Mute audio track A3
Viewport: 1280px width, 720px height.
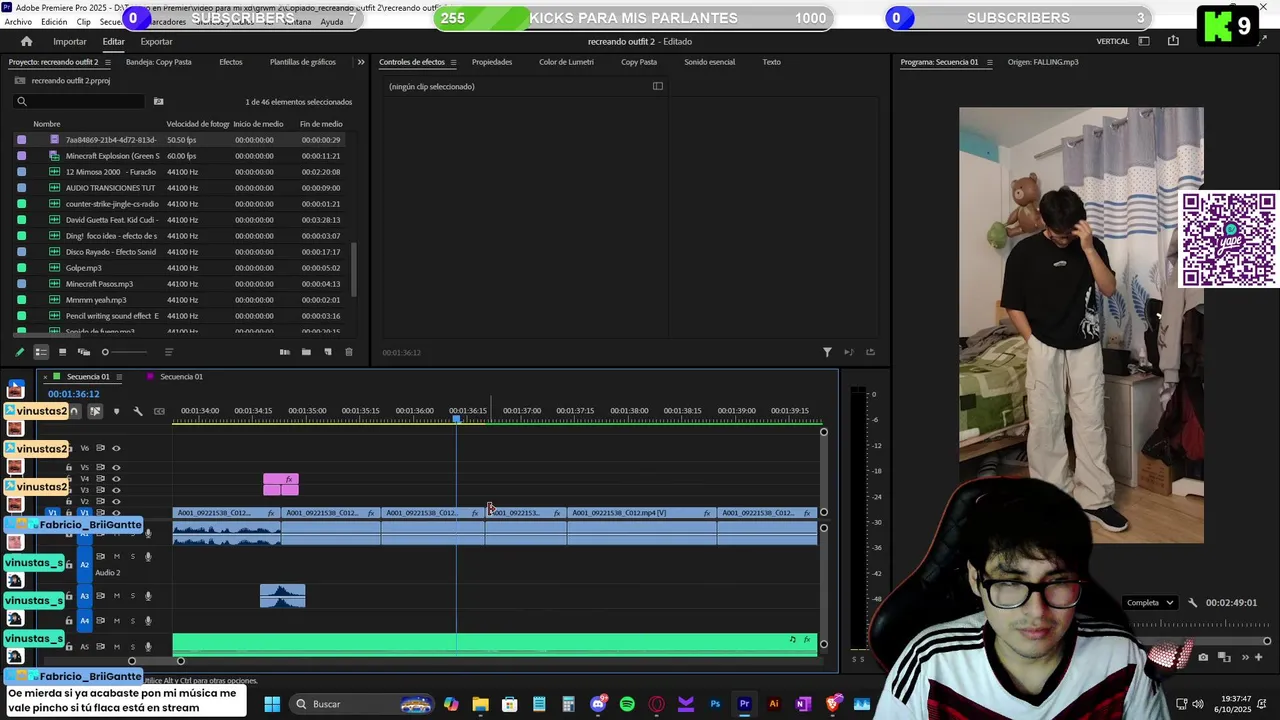[x=116, y=596]
